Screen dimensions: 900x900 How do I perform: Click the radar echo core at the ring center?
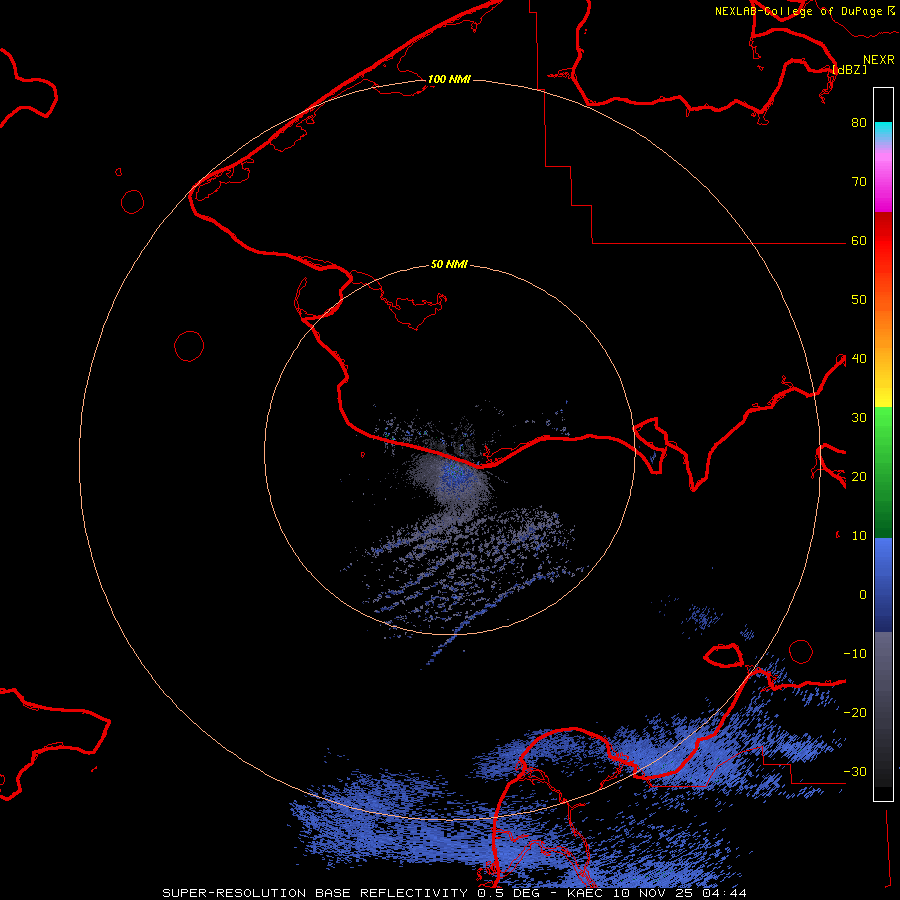457,475
